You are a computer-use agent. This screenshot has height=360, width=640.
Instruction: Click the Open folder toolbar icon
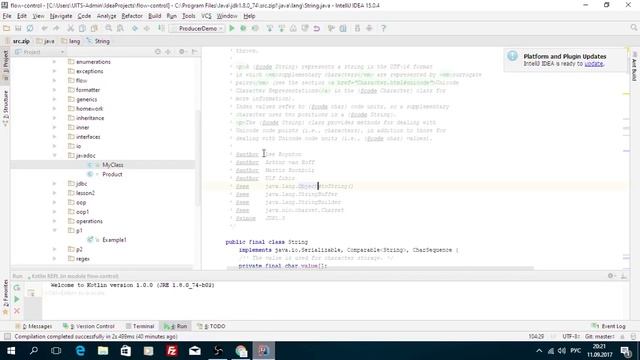pyautogui.click(x=6, y=28)
